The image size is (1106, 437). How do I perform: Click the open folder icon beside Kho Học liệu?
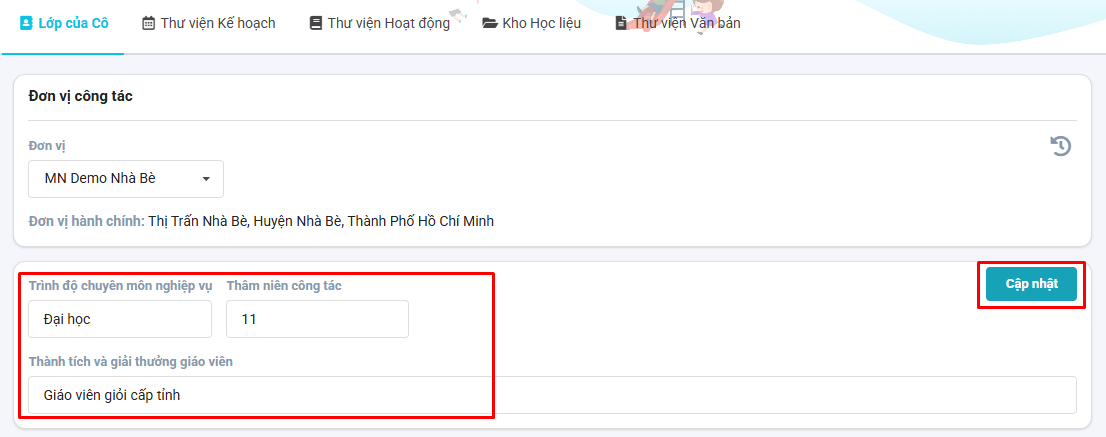pyautogui.click(x=490, y=23)
